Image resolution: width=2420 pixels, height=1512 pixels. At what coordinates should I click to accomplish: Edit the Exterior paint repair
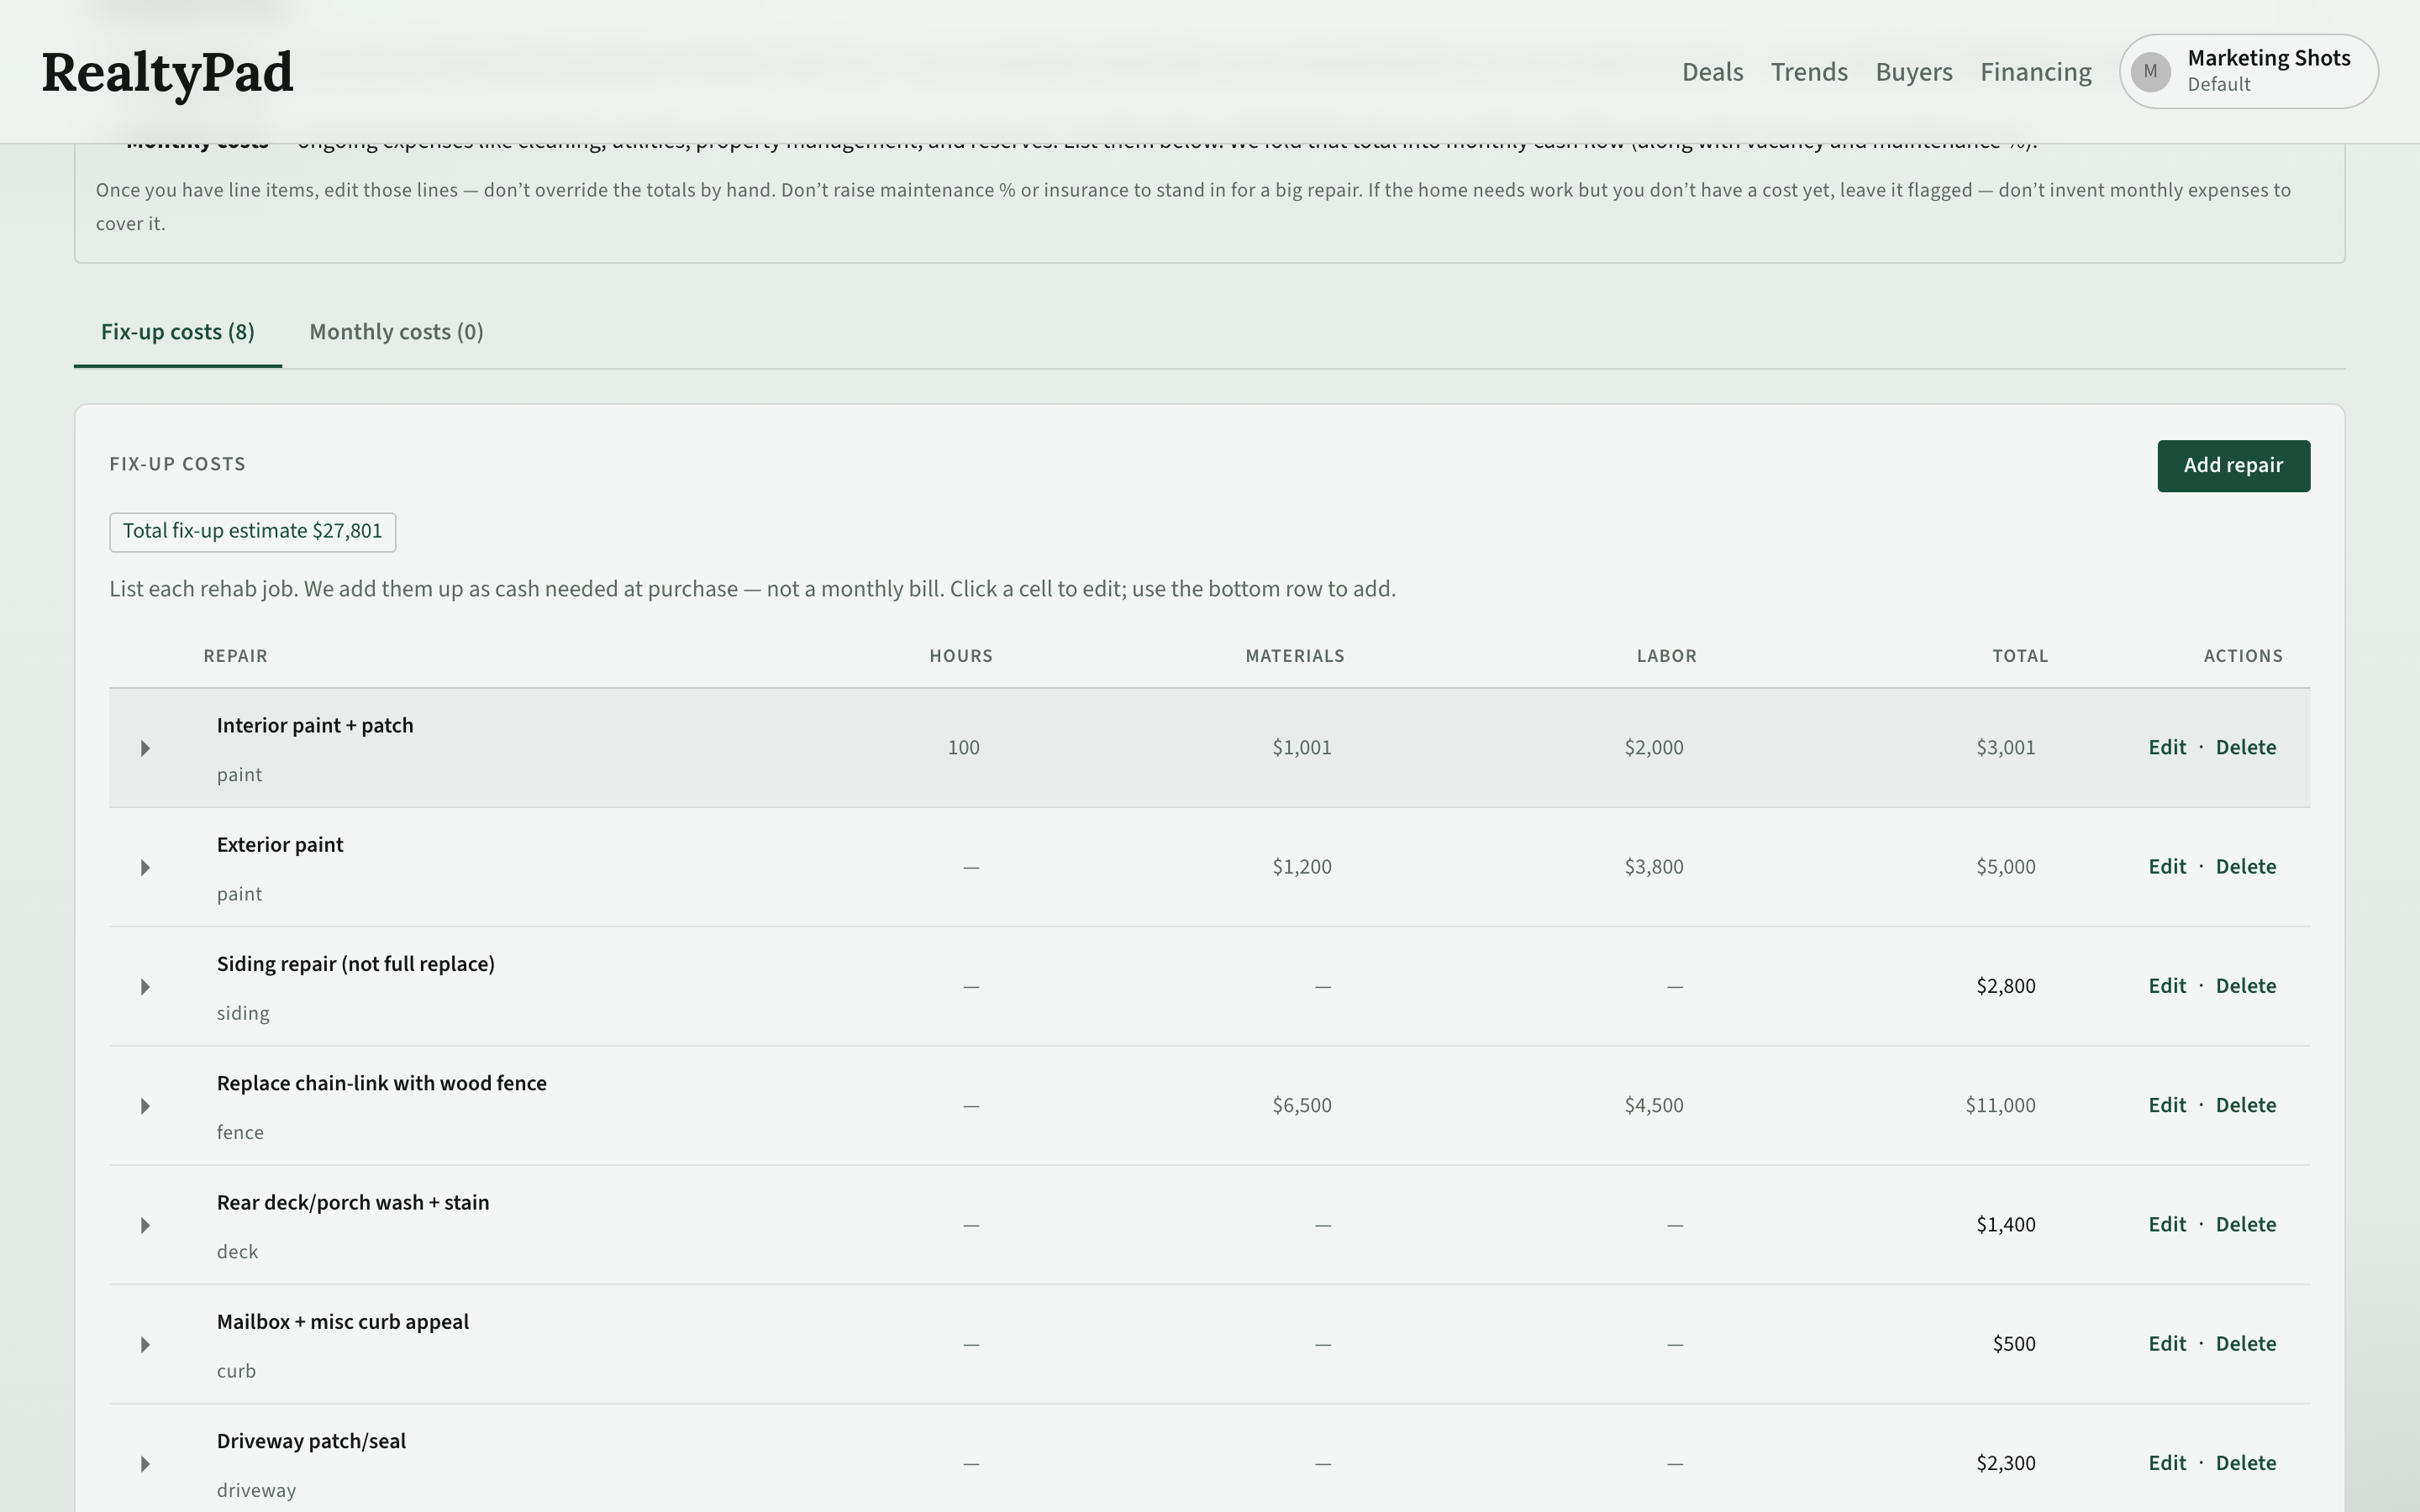tap(2166, 867)
